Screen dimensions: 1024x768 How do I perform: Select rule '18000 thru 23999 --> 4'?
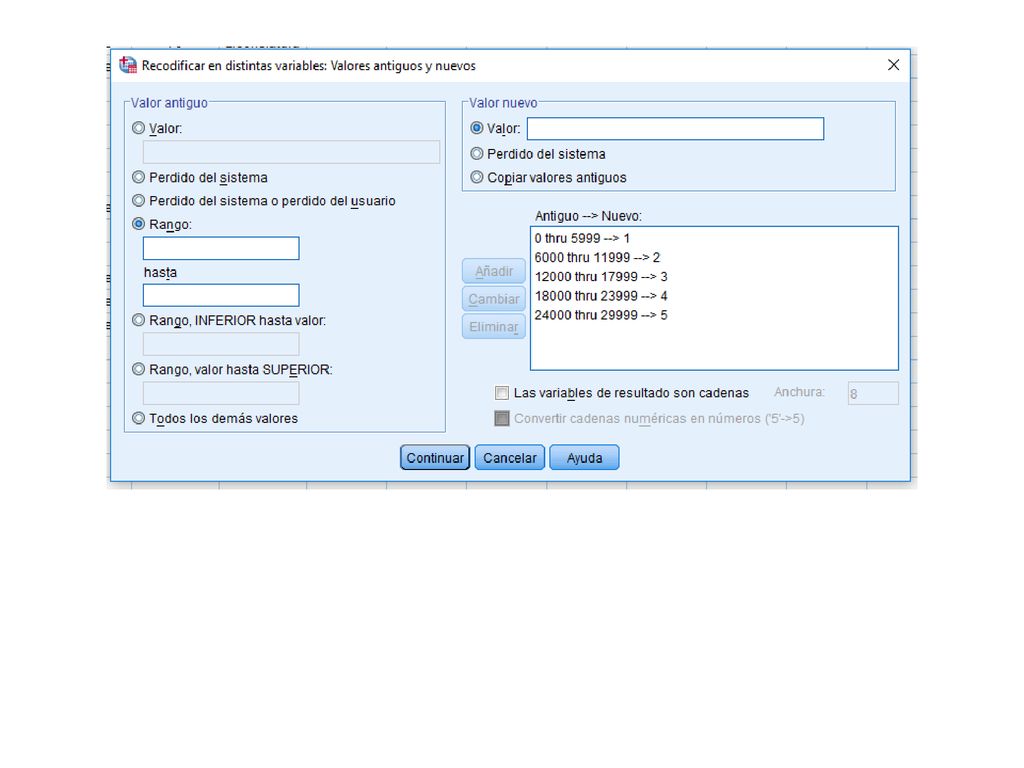601,296
